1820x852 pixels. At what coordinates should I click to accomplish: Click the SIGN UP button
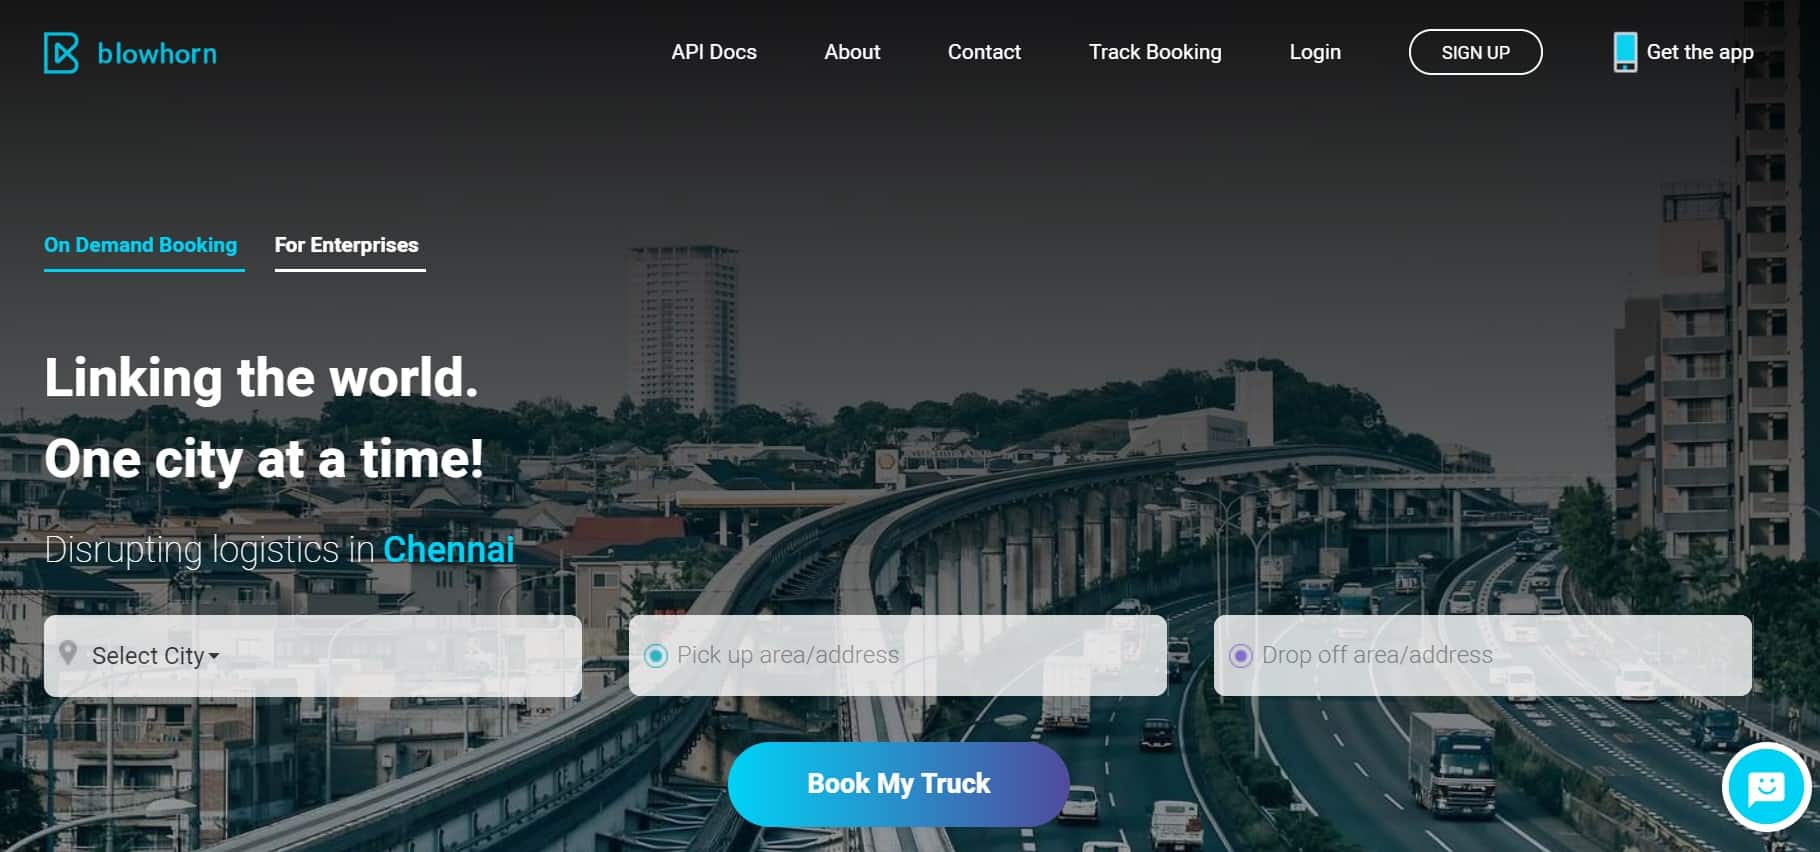1476,52
